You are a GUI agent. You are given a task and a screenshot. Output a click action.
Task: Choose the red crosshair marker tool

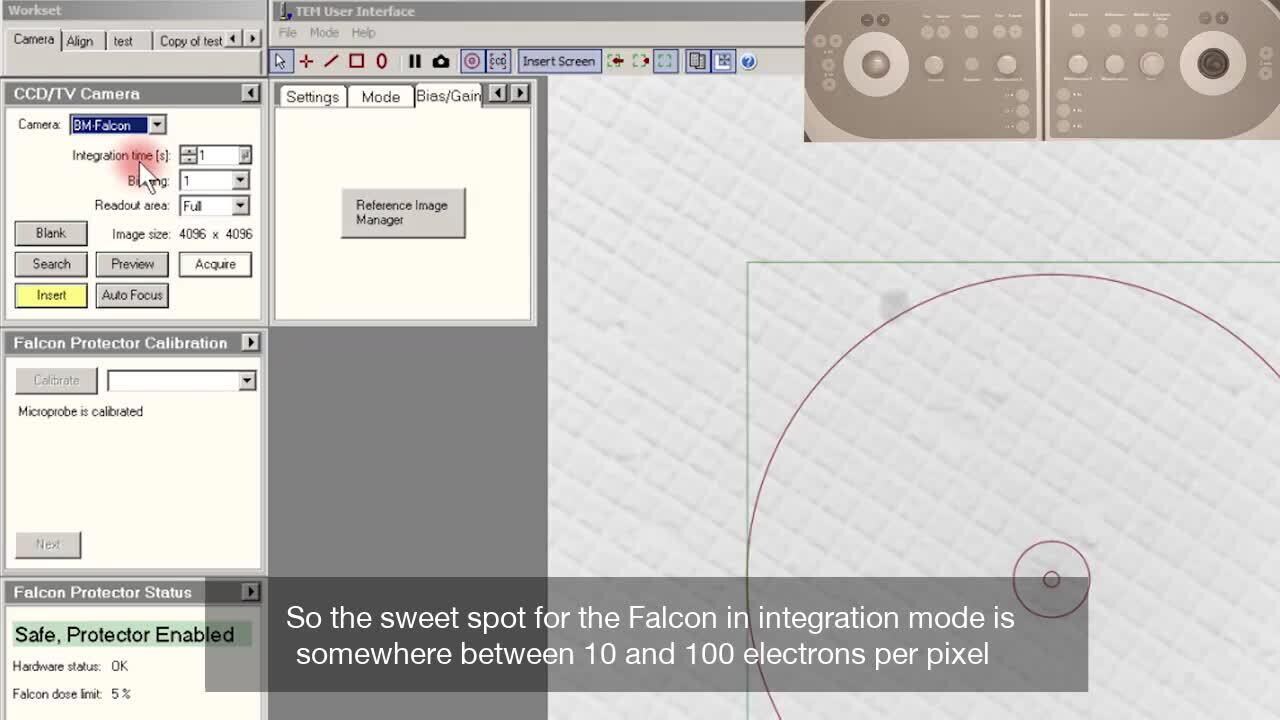(x=306, y=61)
